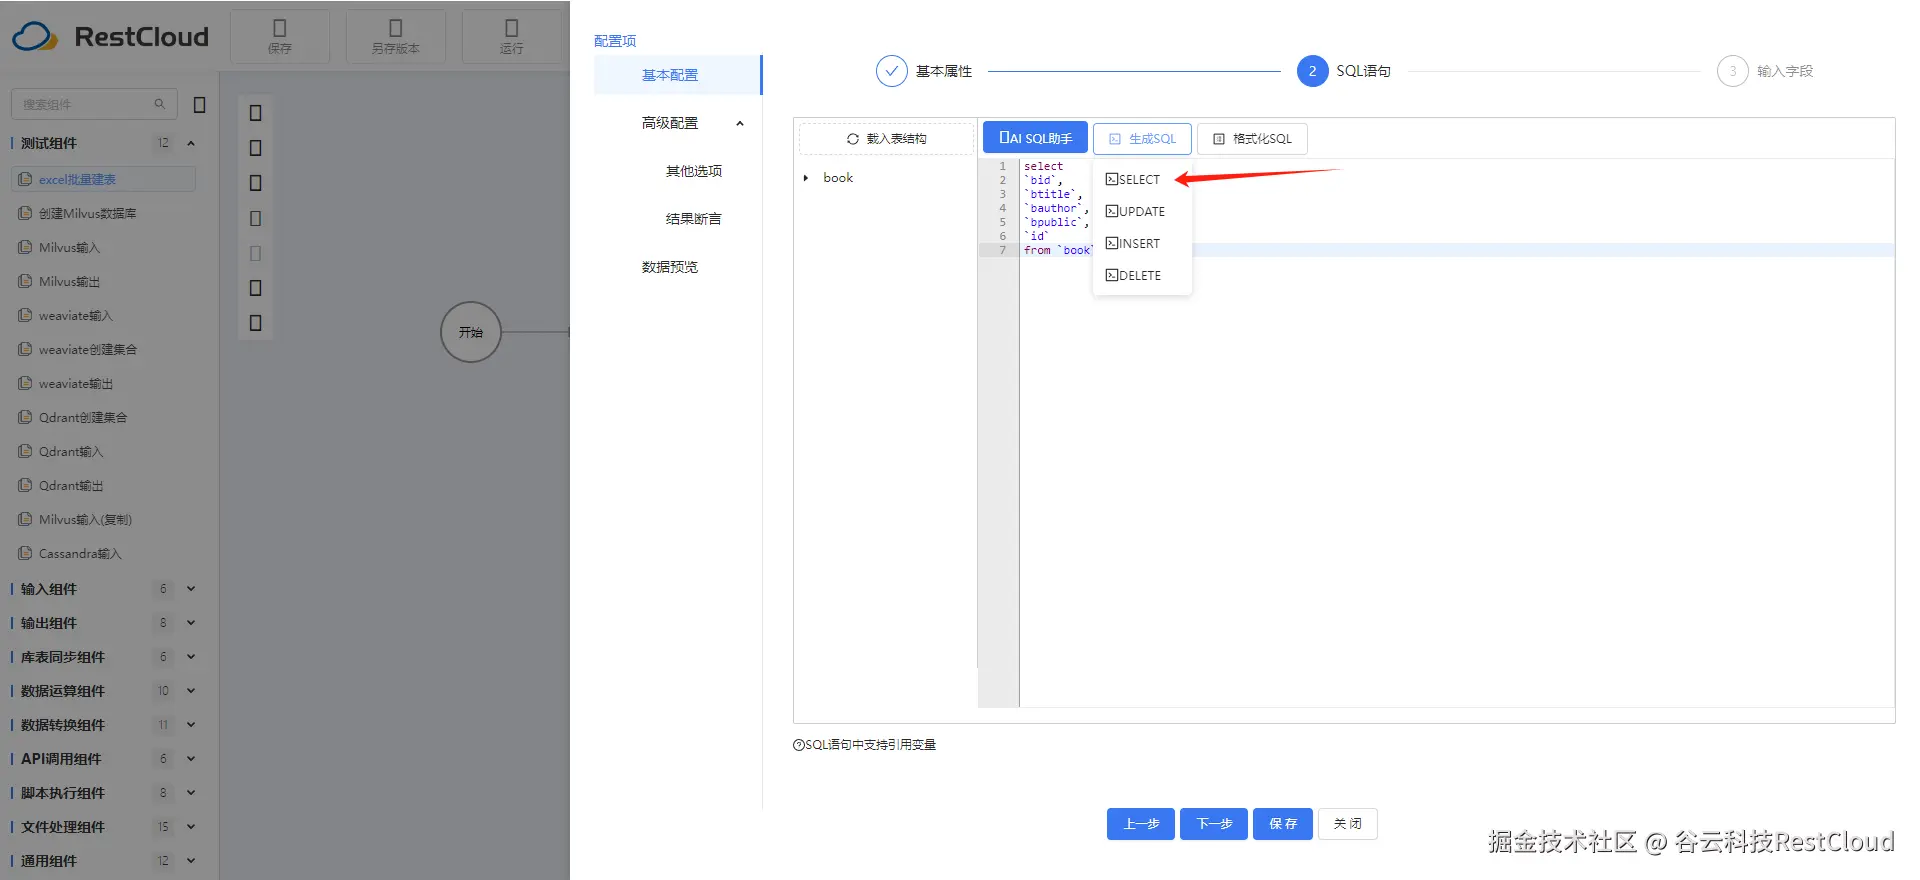Click the 载入表结构 button
This screenshot has height=880, width=1920.
[x=886, y=139]
